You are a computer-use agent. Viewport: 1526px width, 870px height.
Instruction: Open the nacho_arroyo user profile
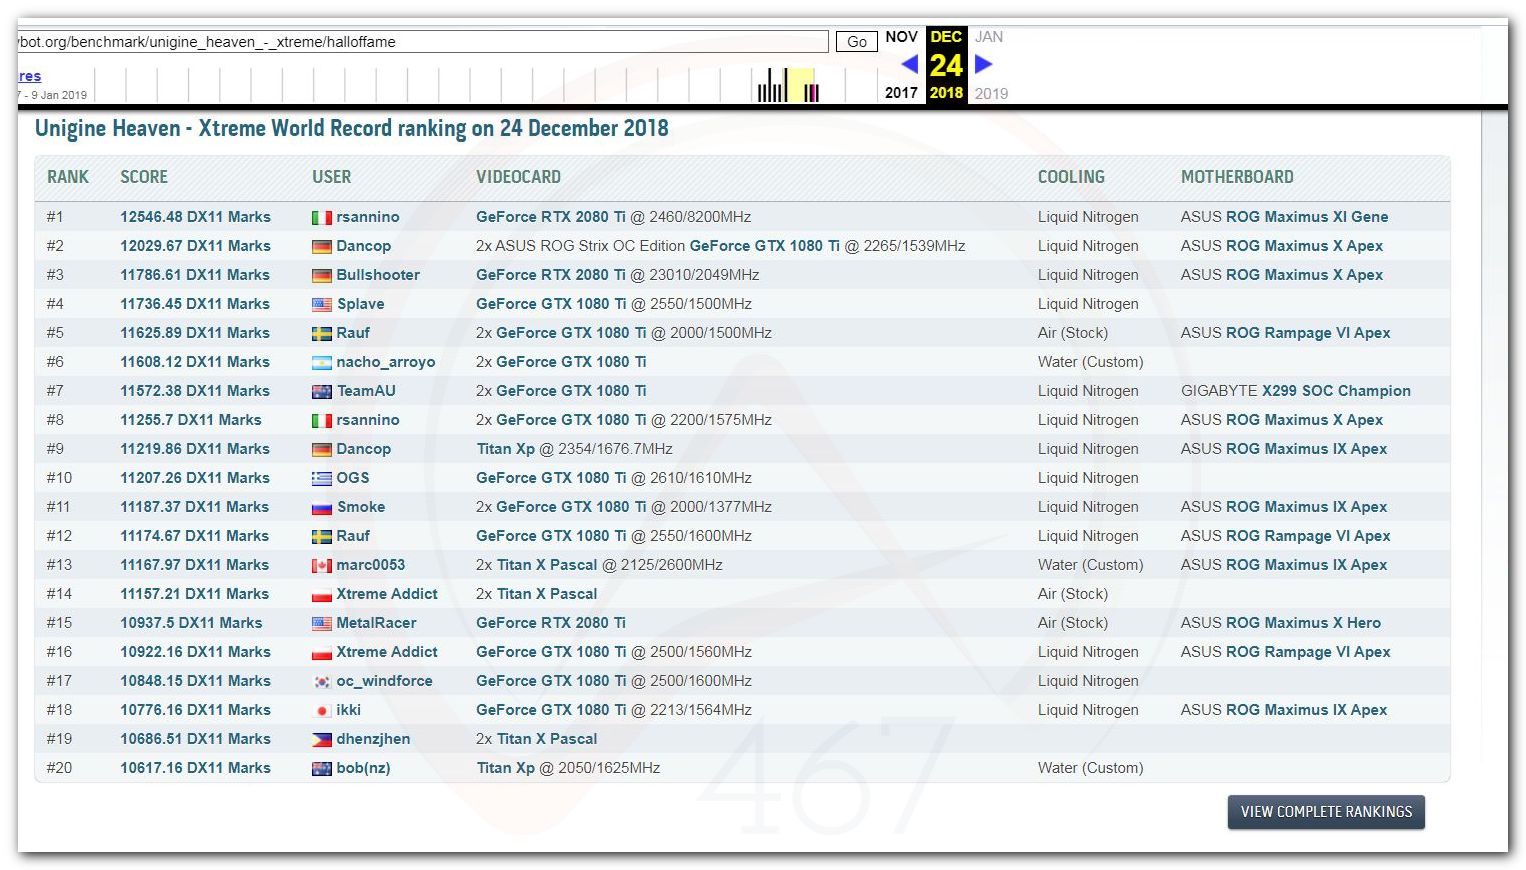pos(386,362)
